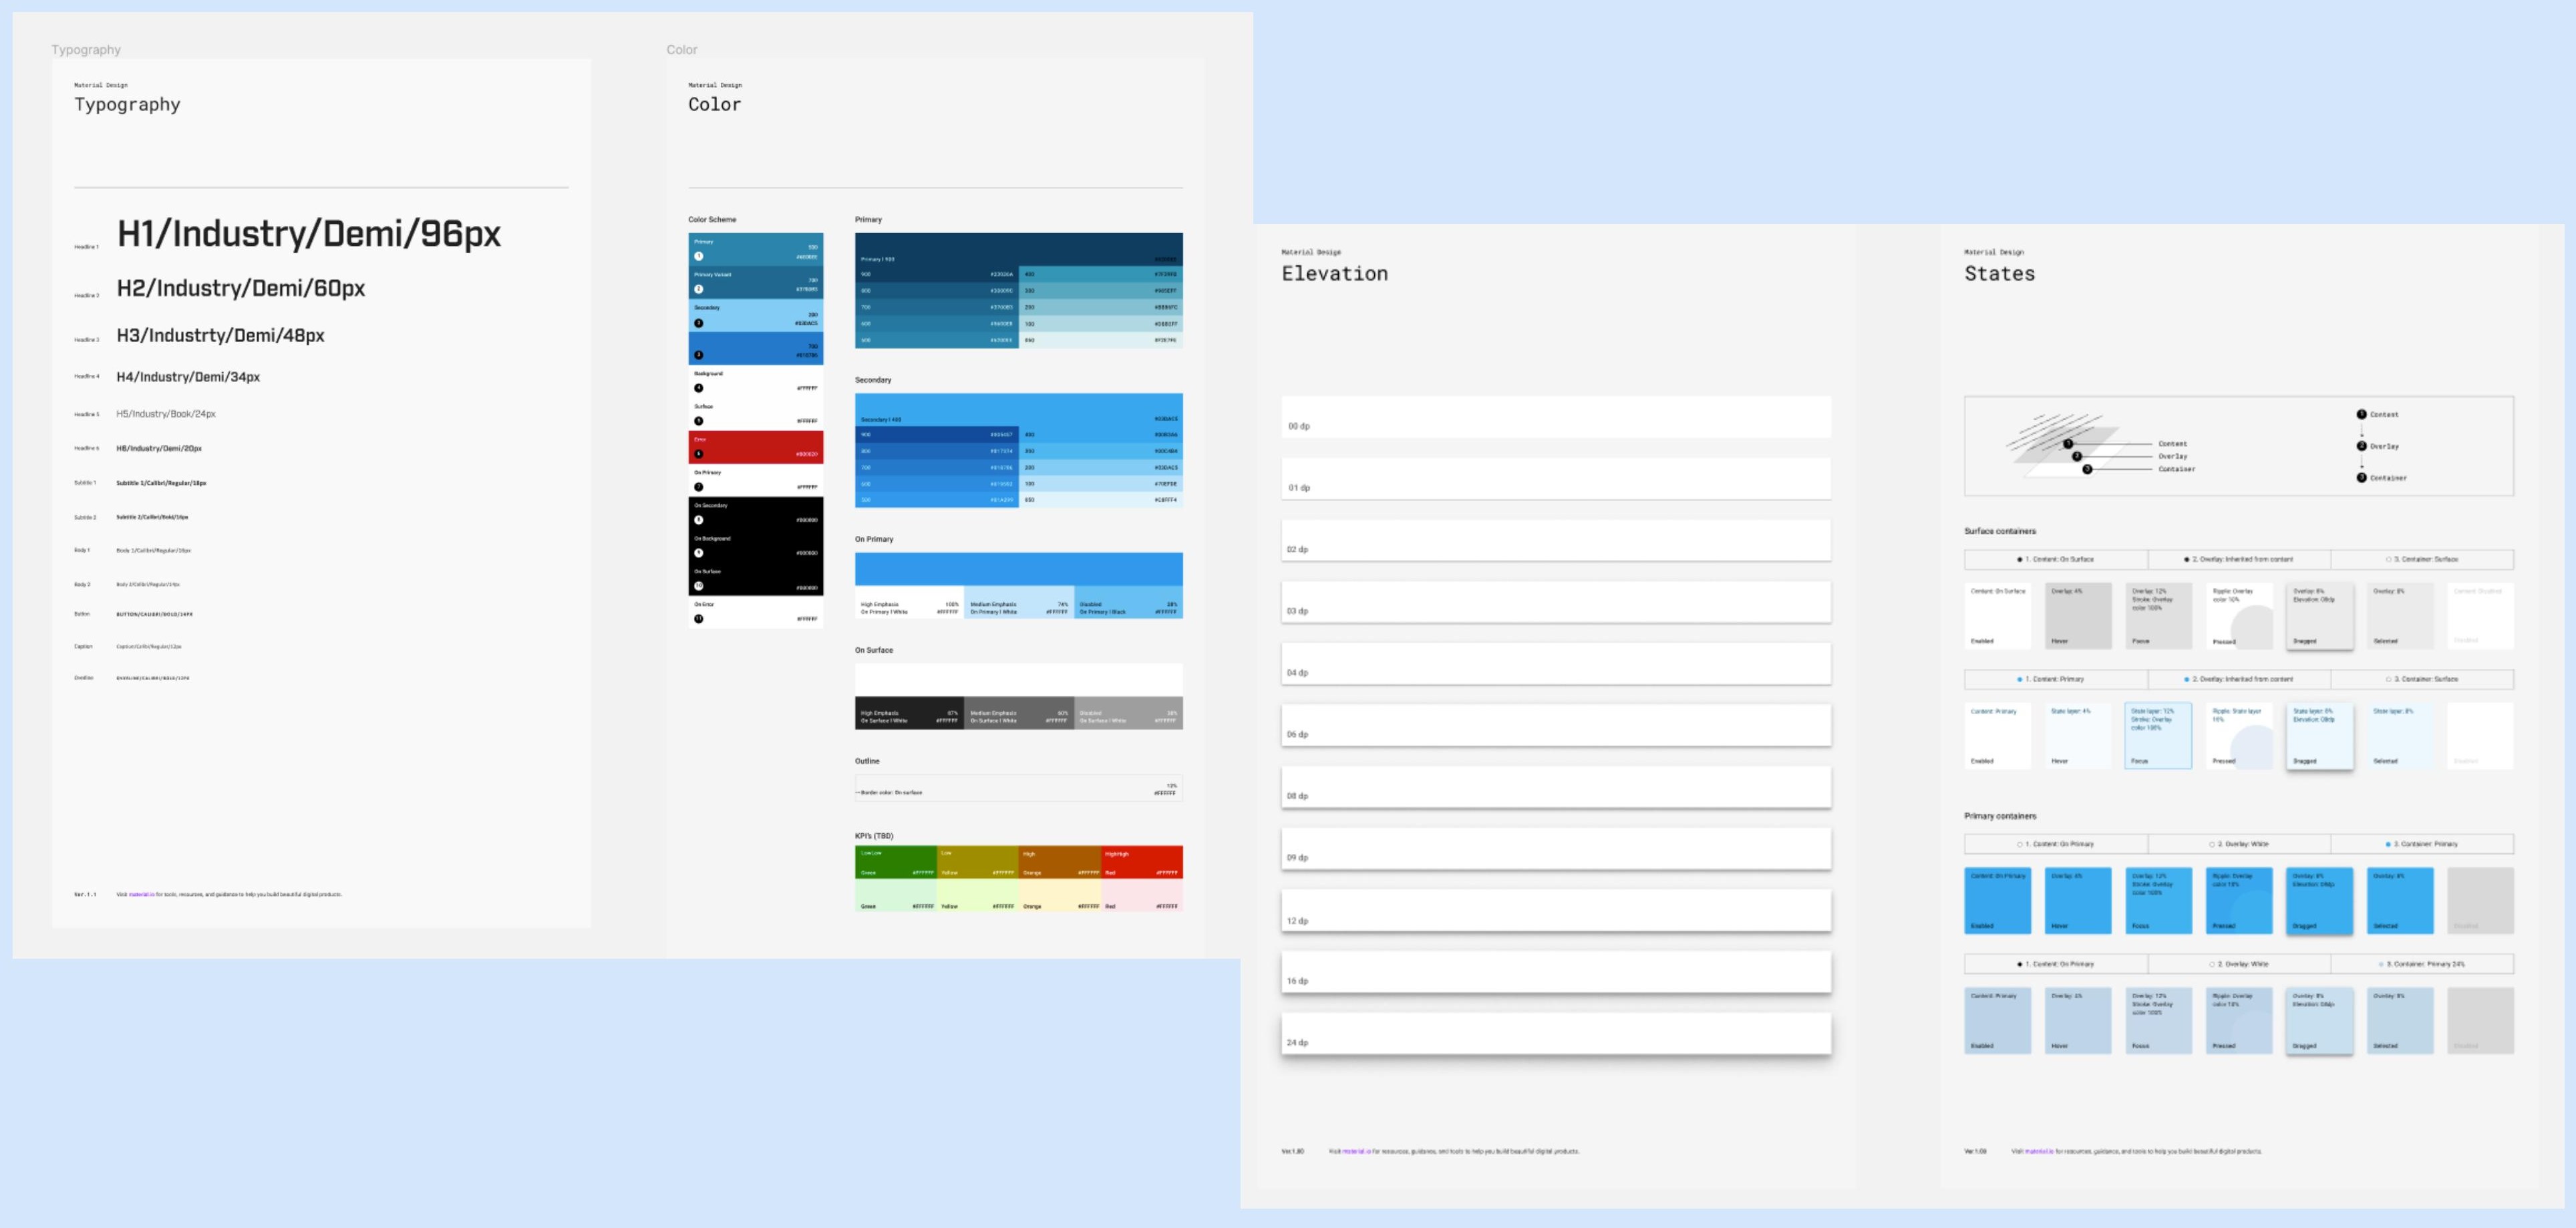The width and height of the screenshot is (2576, 1228).
Task: Click the gray 'Overlay: 4%' Hover card
Action: 2078,616
